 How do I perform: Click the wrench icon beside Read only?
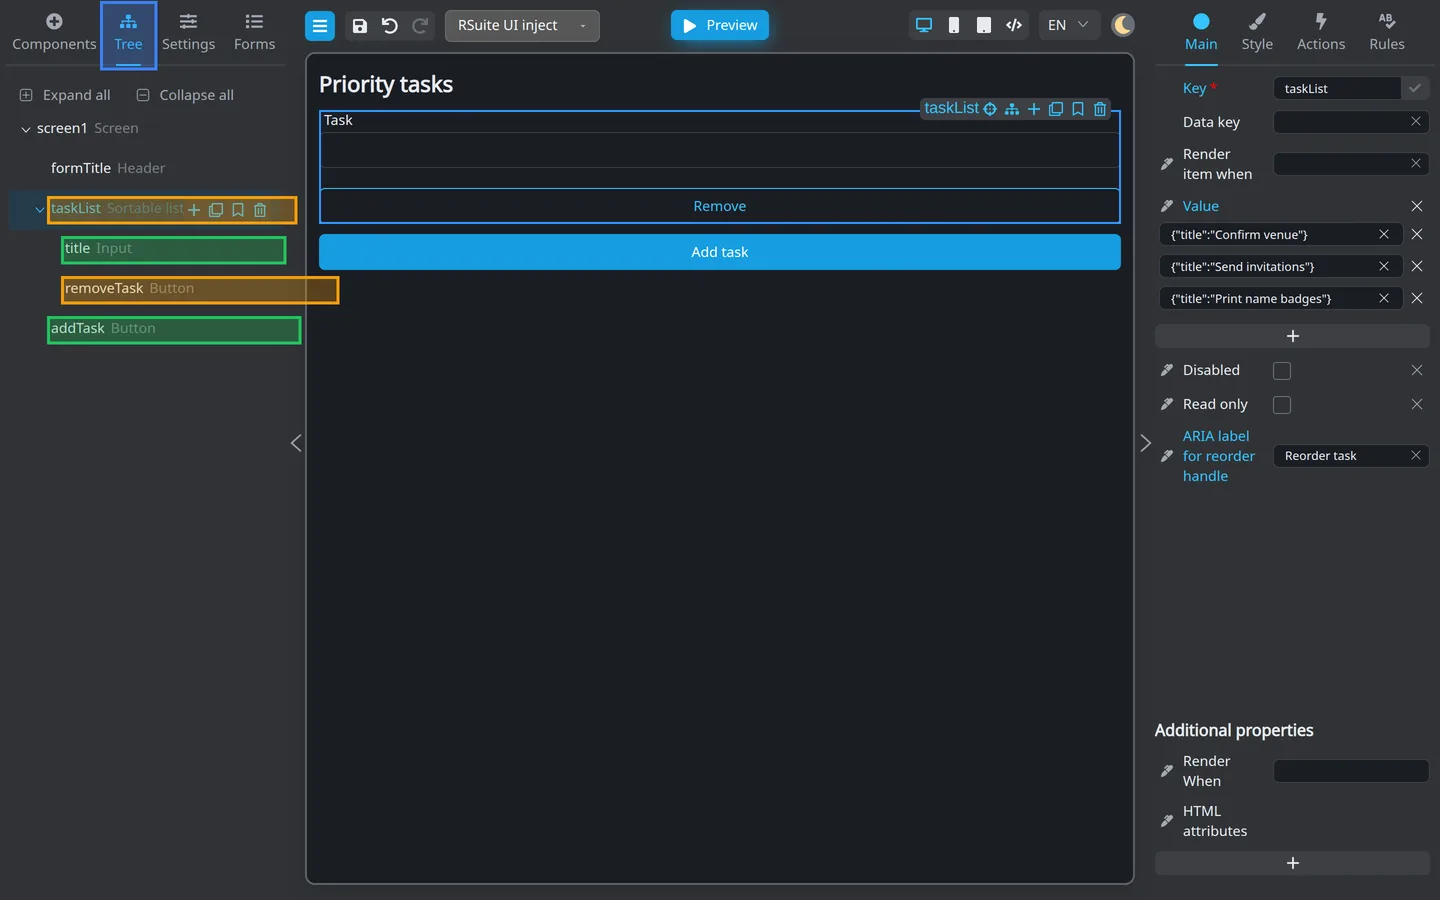[1166, 405]
